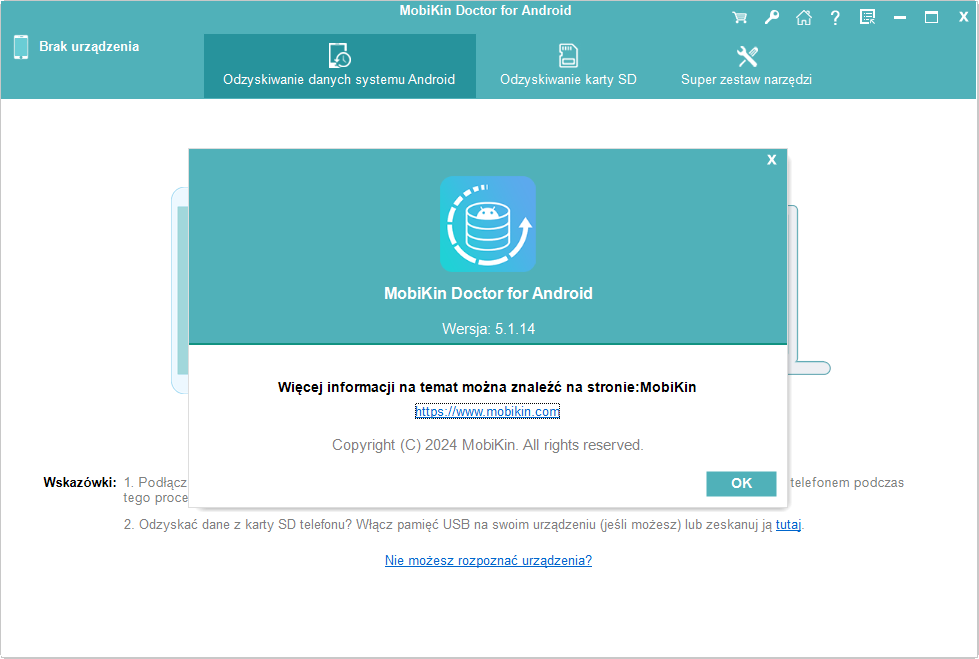Click the window title MobiKin Doctor for Android

[x=485, y=11]
